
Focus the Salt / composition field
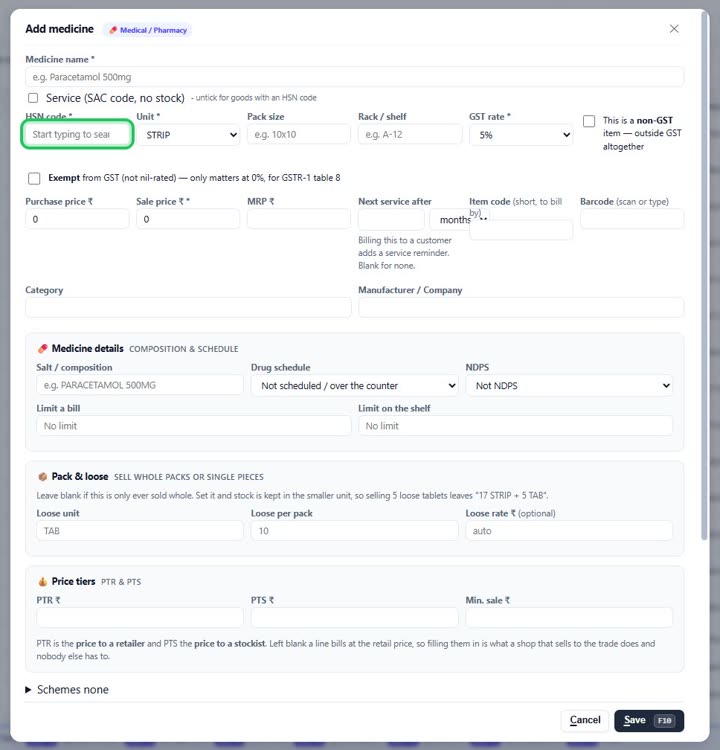click(x=140, y=385)
